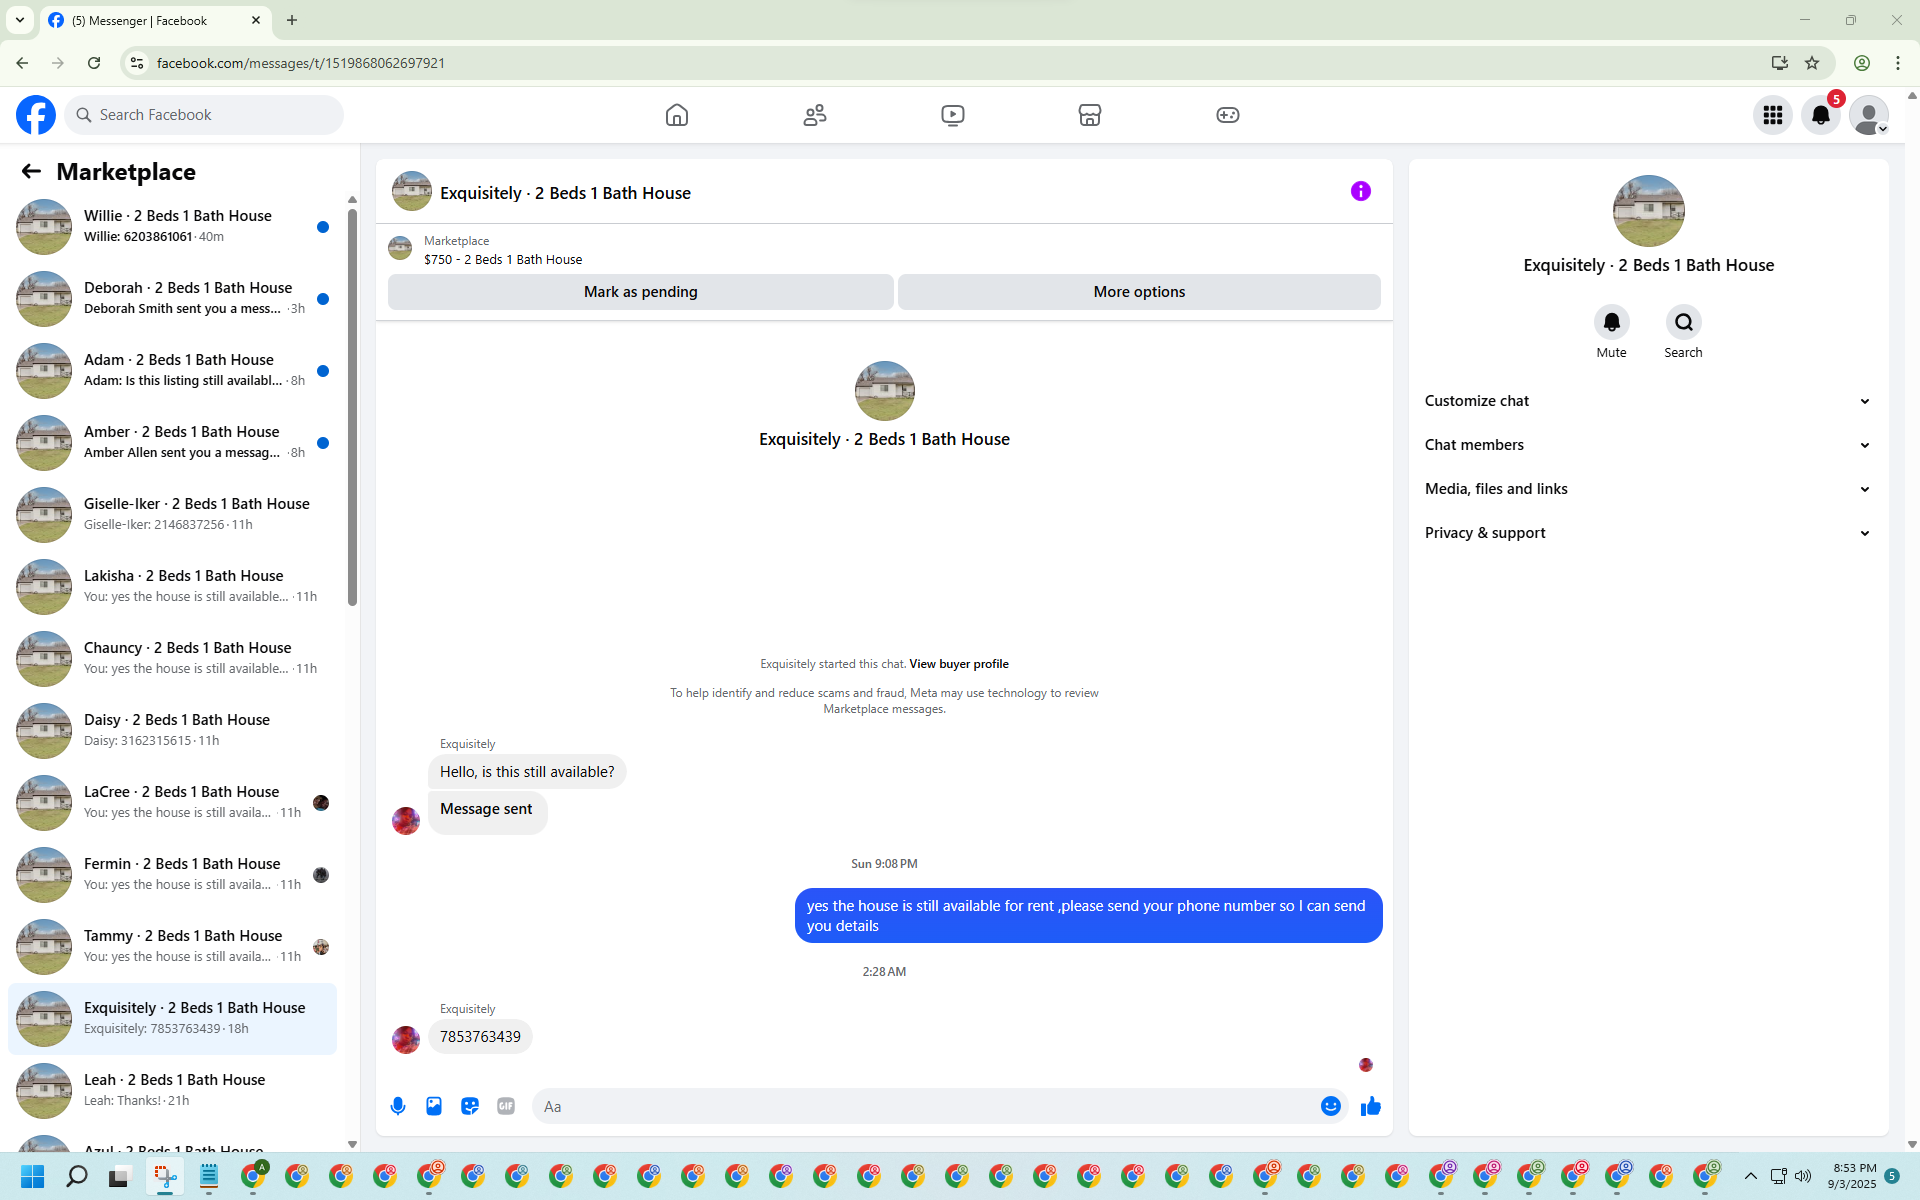The width and height of the screenshot is (1920, 1200).
Task: Choose a sticker icon
Action: click(x=470, y=1106)
